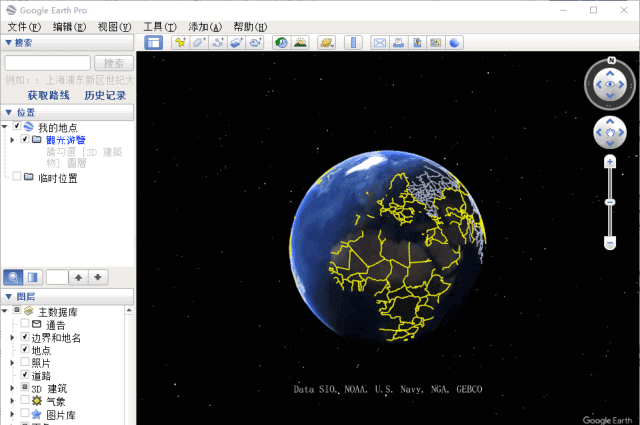Click the print toolbar icon
640x425 pixels.
click(399, 42)
